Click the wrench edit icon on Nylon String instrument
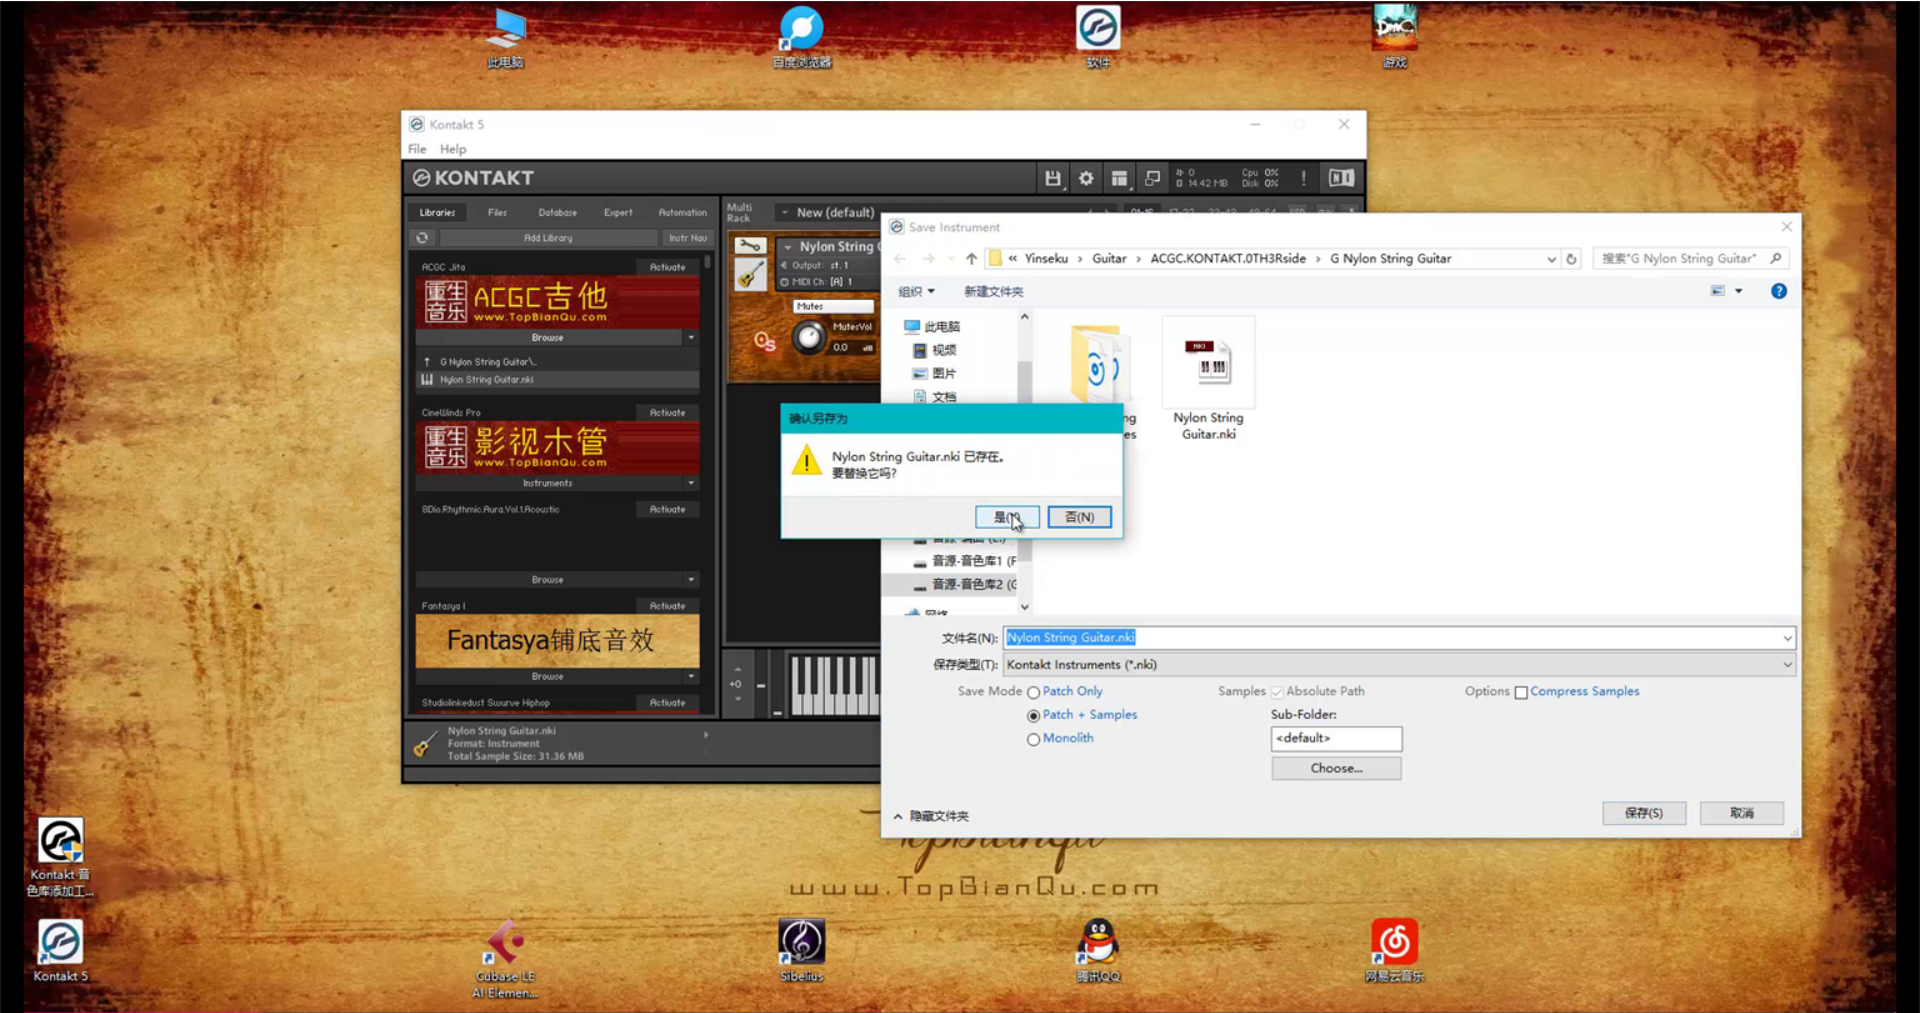Screen dimensions: 1920x1013 [x=750, y=246]
